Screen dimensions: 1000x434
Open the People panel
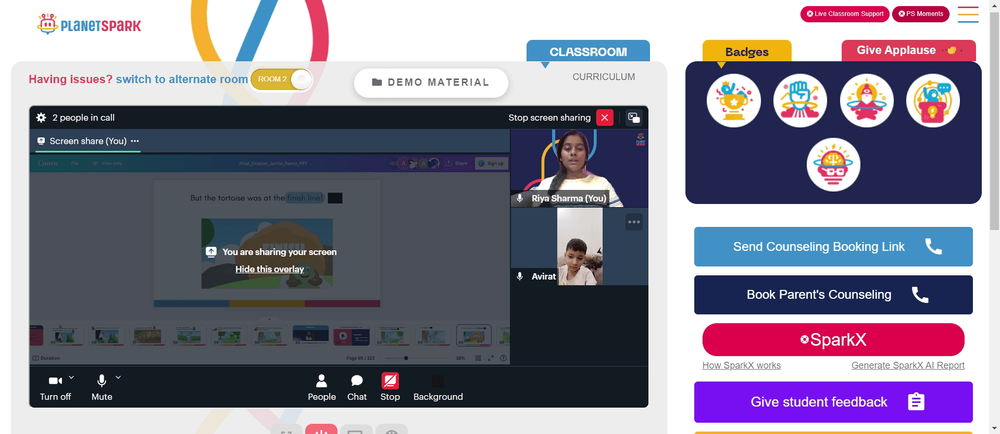pos(321,387)
